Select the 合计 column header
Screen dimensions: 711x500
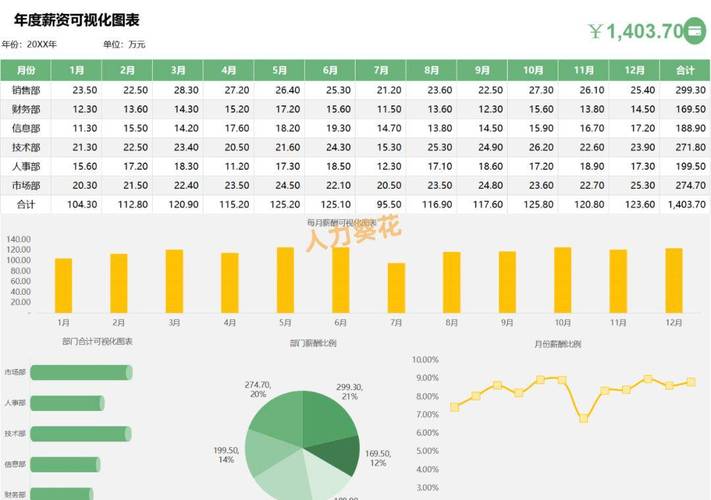point(685,70)
